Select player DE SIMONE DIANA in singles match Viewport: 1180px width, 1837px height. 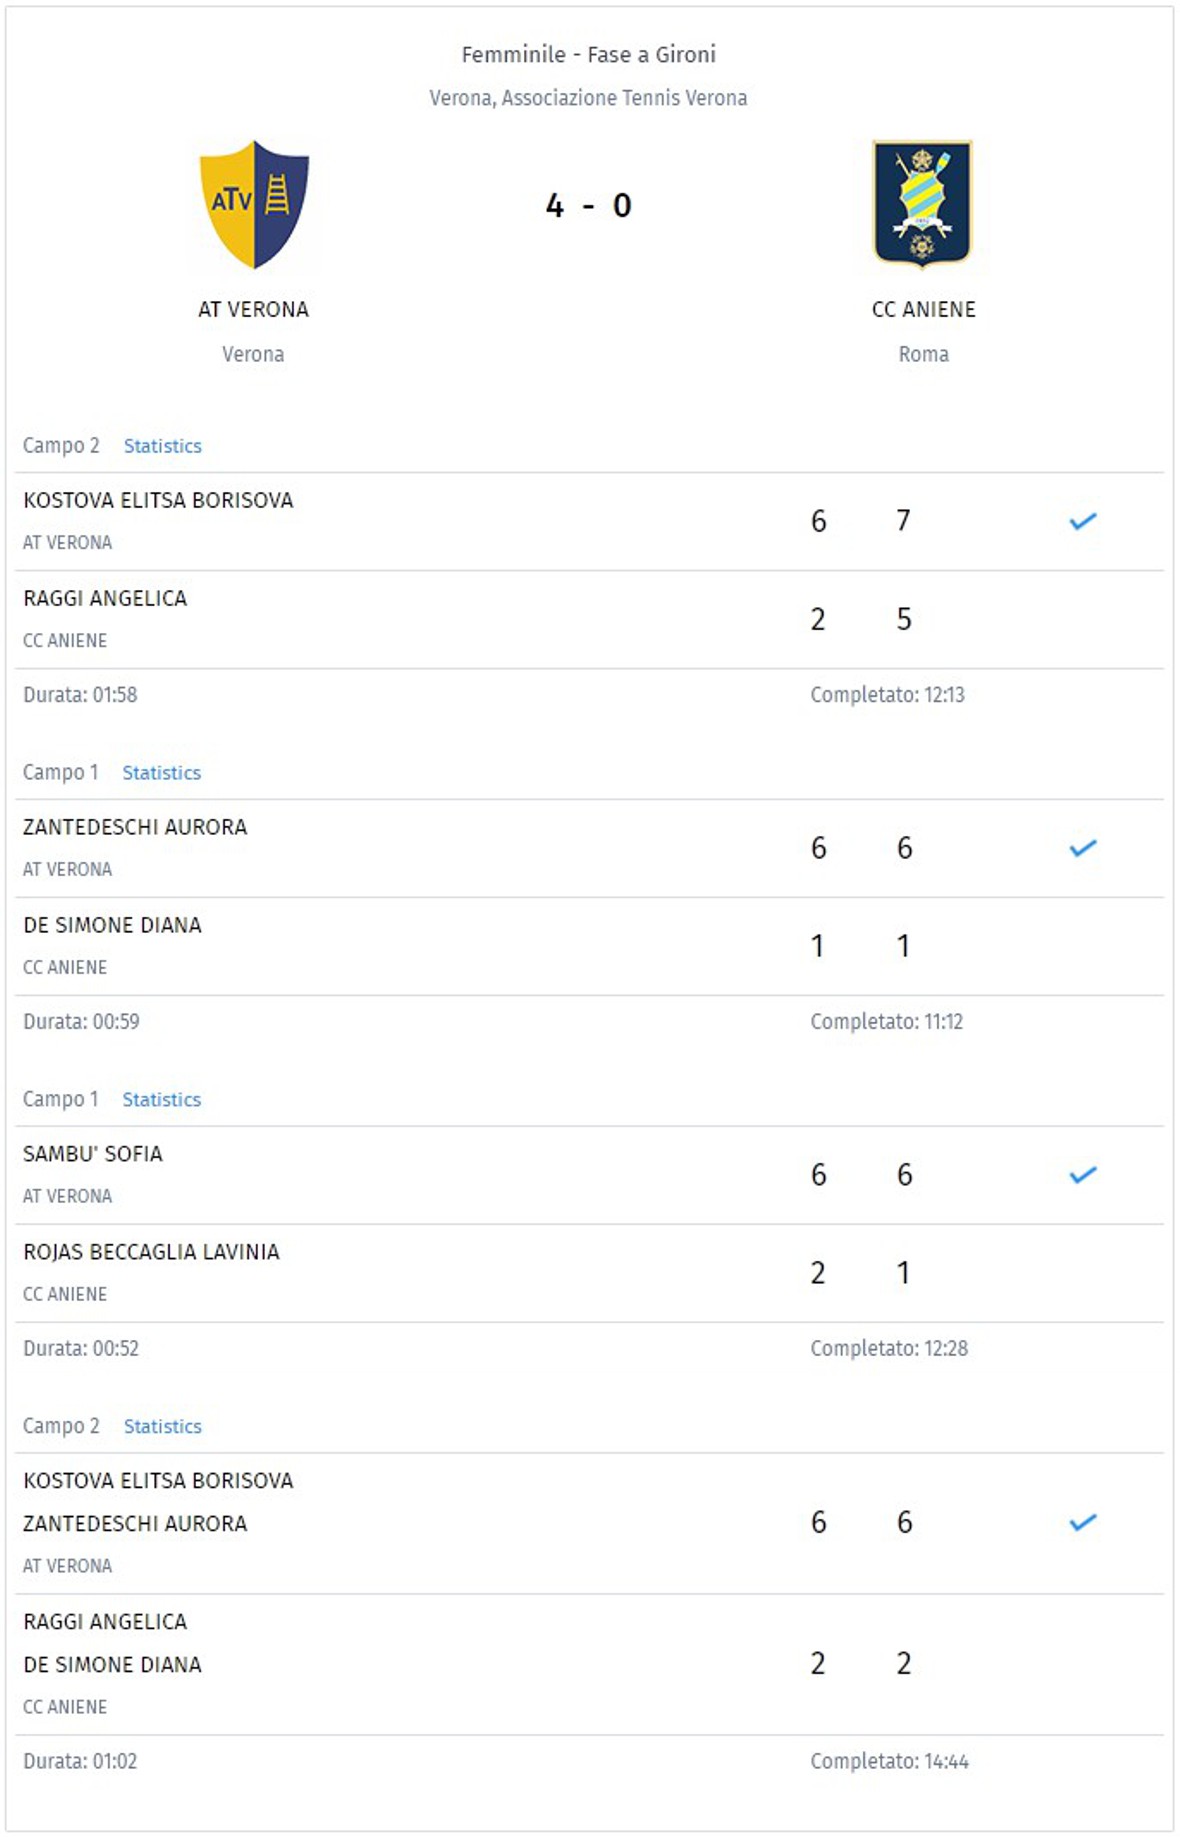[112, 926]
